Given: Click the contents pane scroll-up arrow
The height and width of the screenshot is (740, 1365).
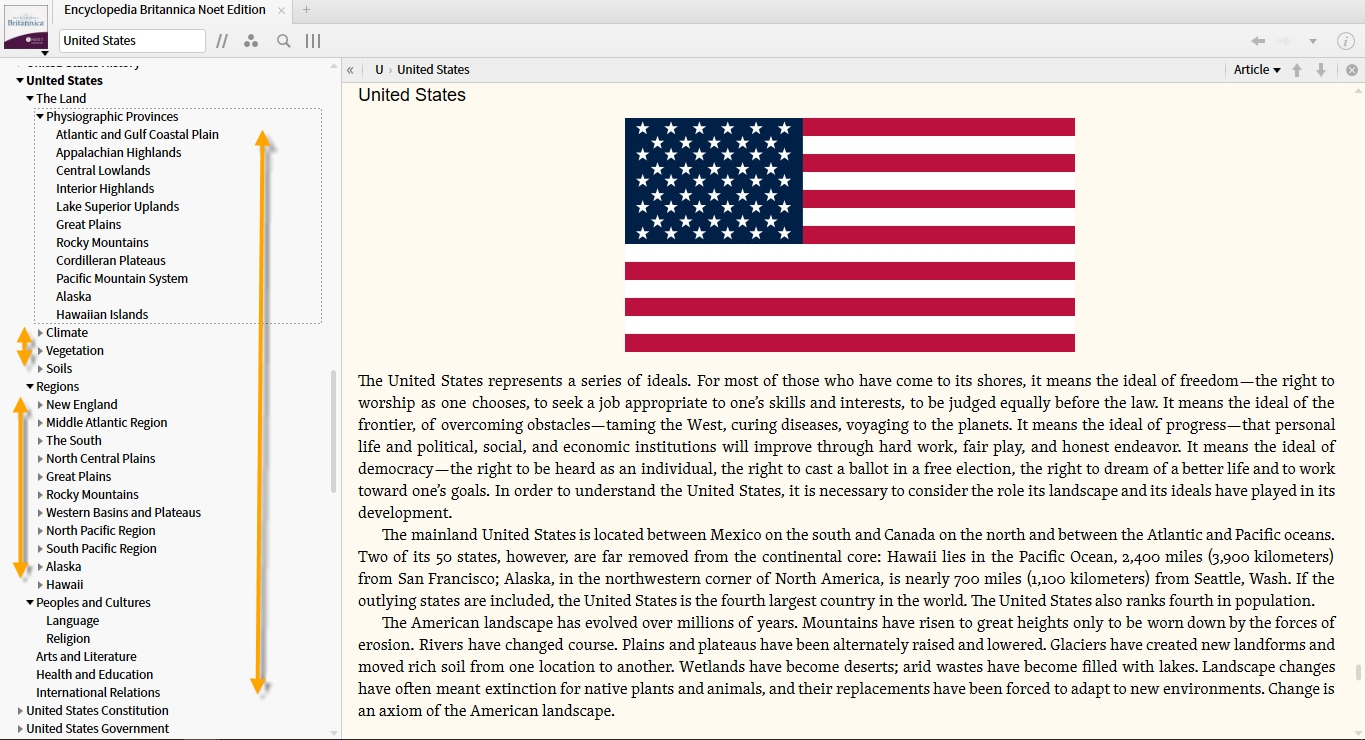Looking at the screenshot, I should (x=333, y=65).
